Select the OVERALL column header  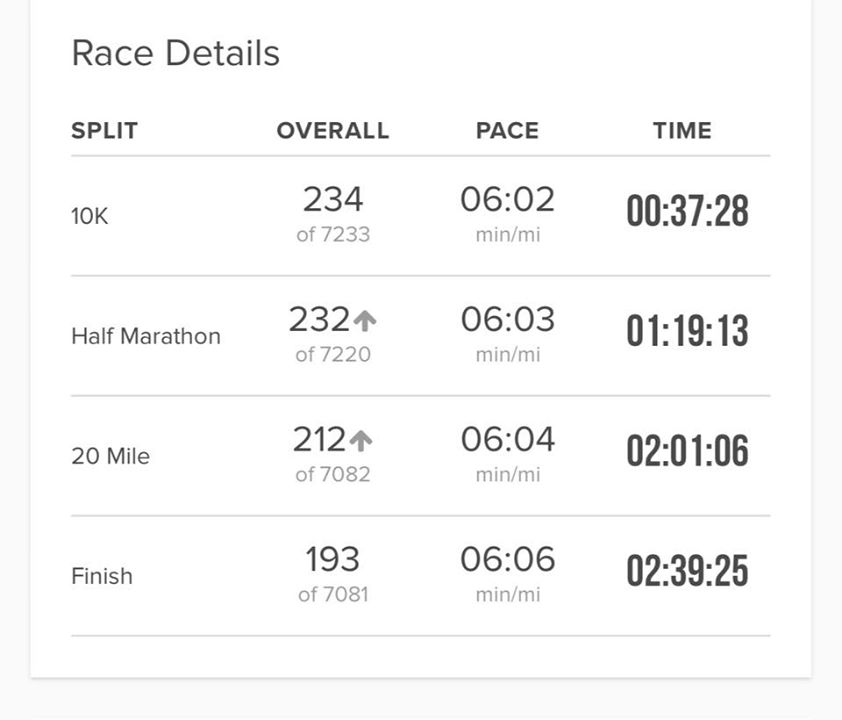[x=333, y=130]
